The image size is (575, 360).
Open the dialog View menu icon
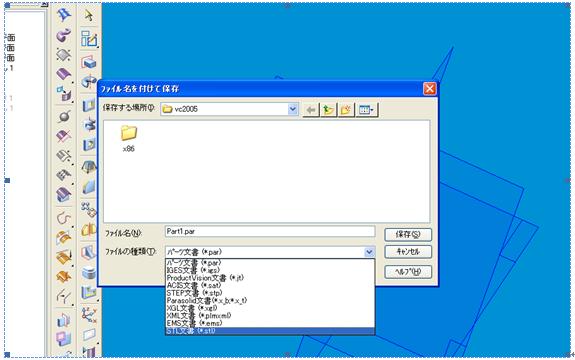(x=366, y=110)
